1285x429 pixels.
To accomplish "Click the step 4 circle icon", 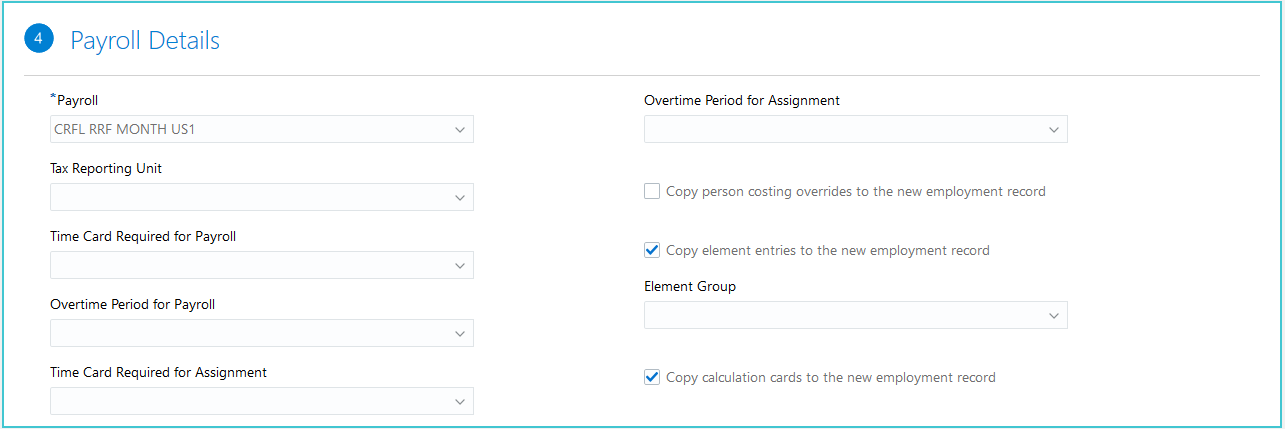I will 38,40.
